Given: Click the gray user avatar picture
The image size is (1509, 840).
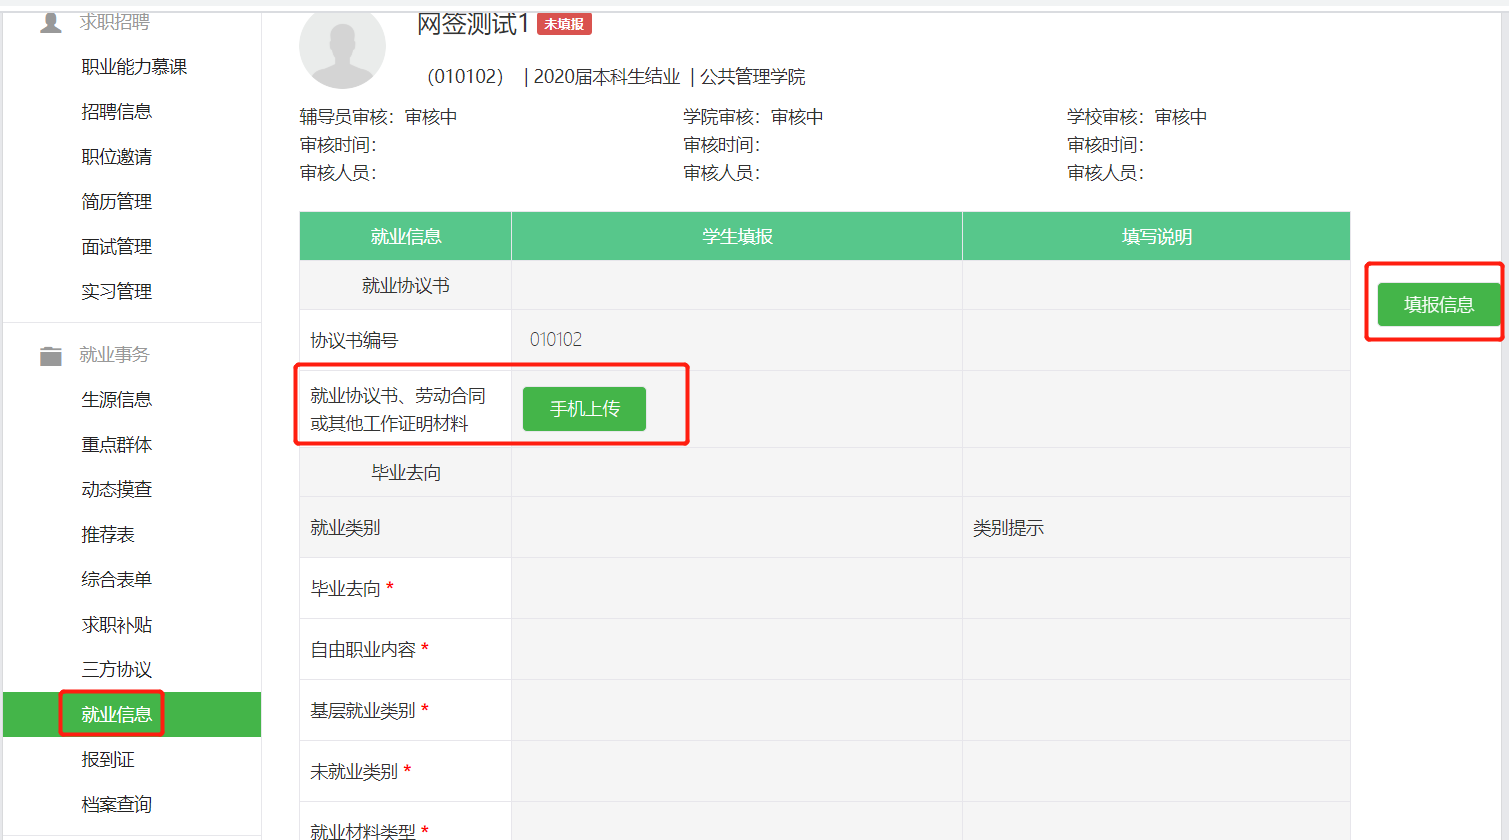Looking at the screenshot, I should 342,48.
